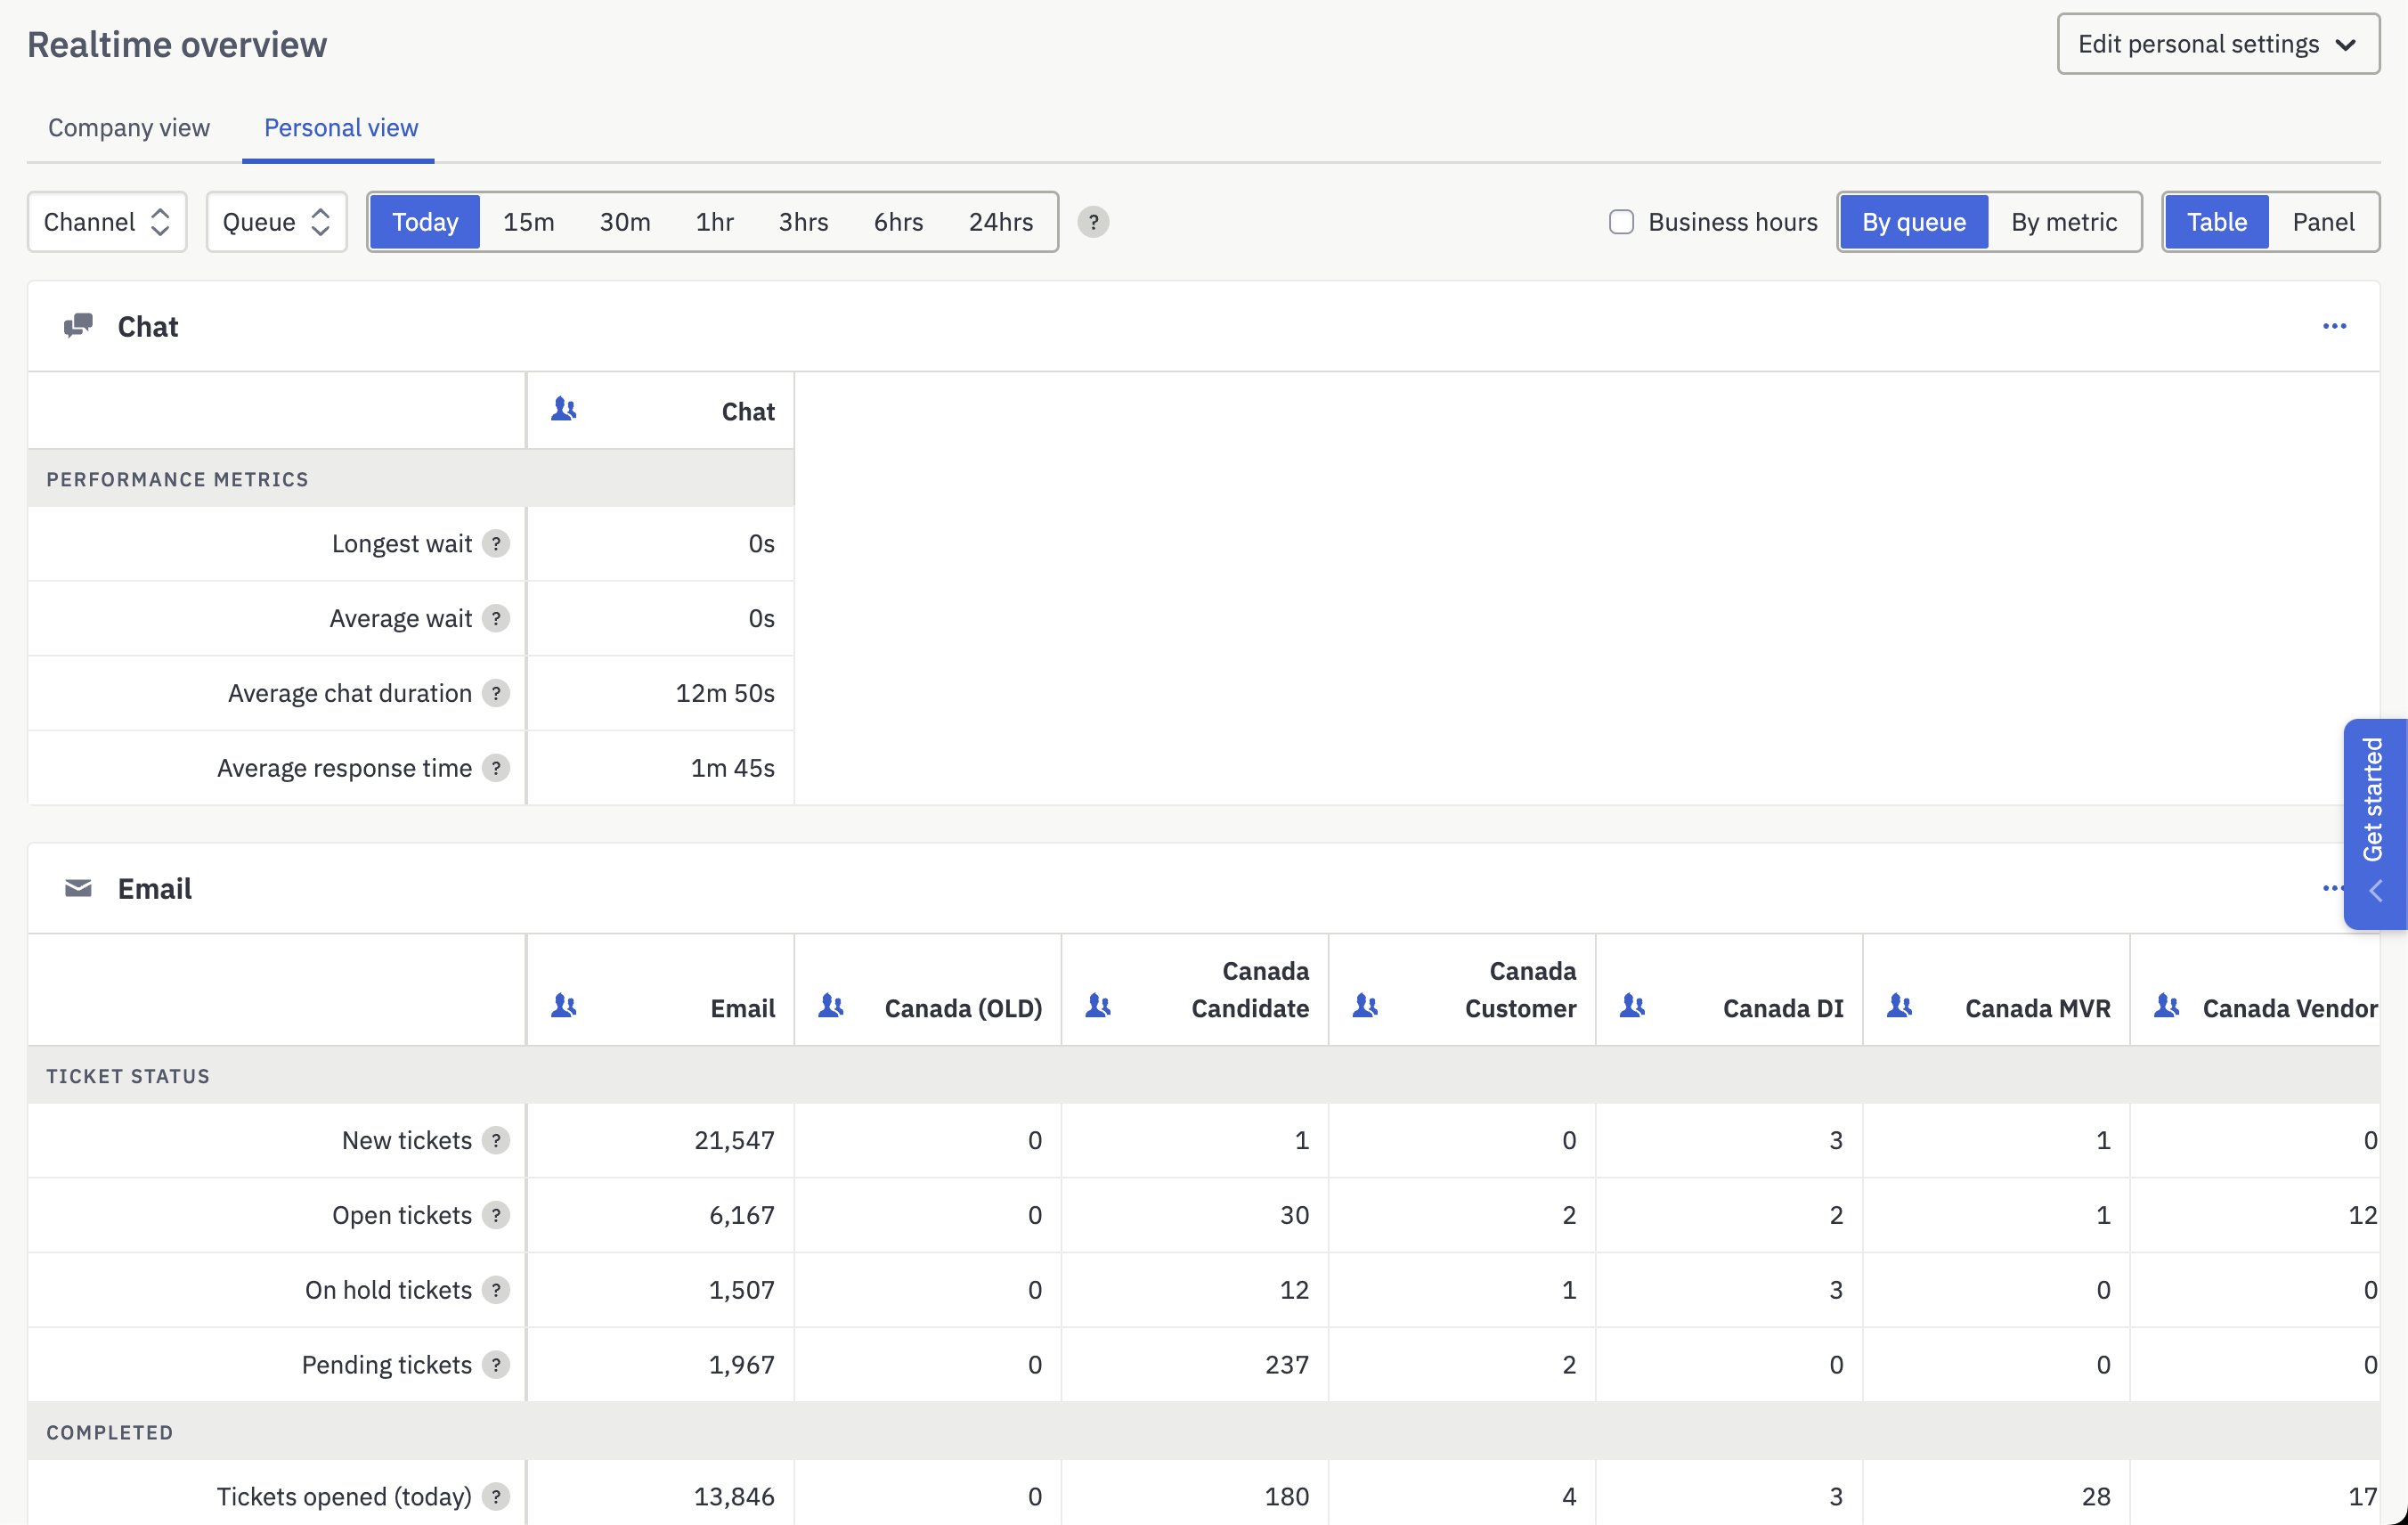Open the help tooltip next to Longest wait
The image size is (2408, 1525).
[497, 544]
